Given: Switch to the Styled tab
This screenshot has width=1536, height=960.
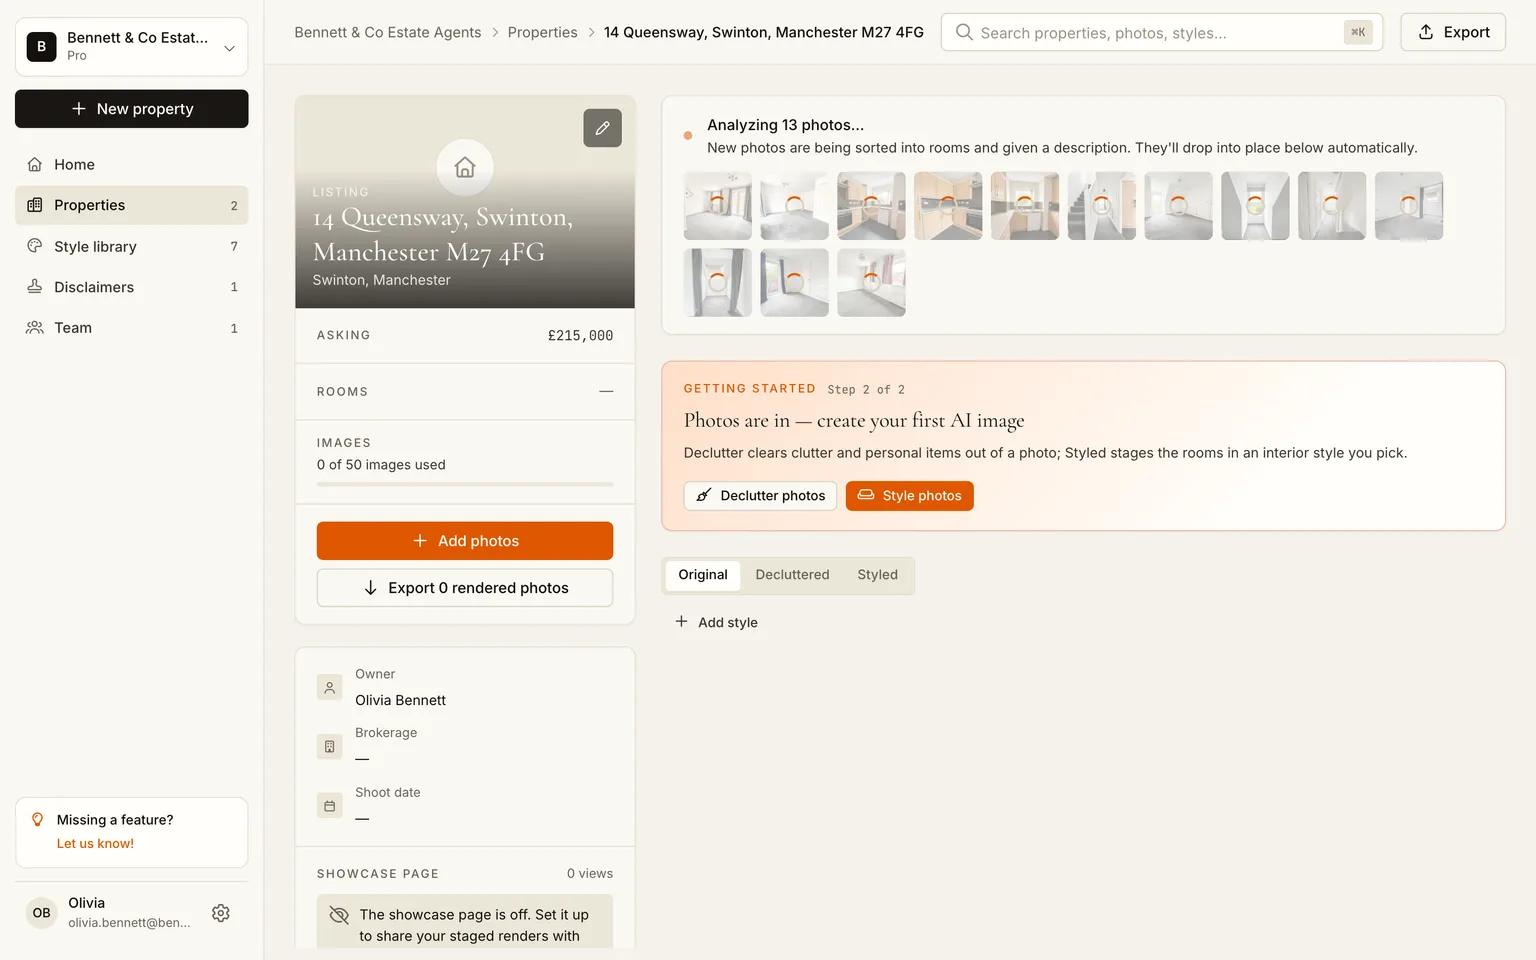Looking at the screenshot, I should (877, 575).
